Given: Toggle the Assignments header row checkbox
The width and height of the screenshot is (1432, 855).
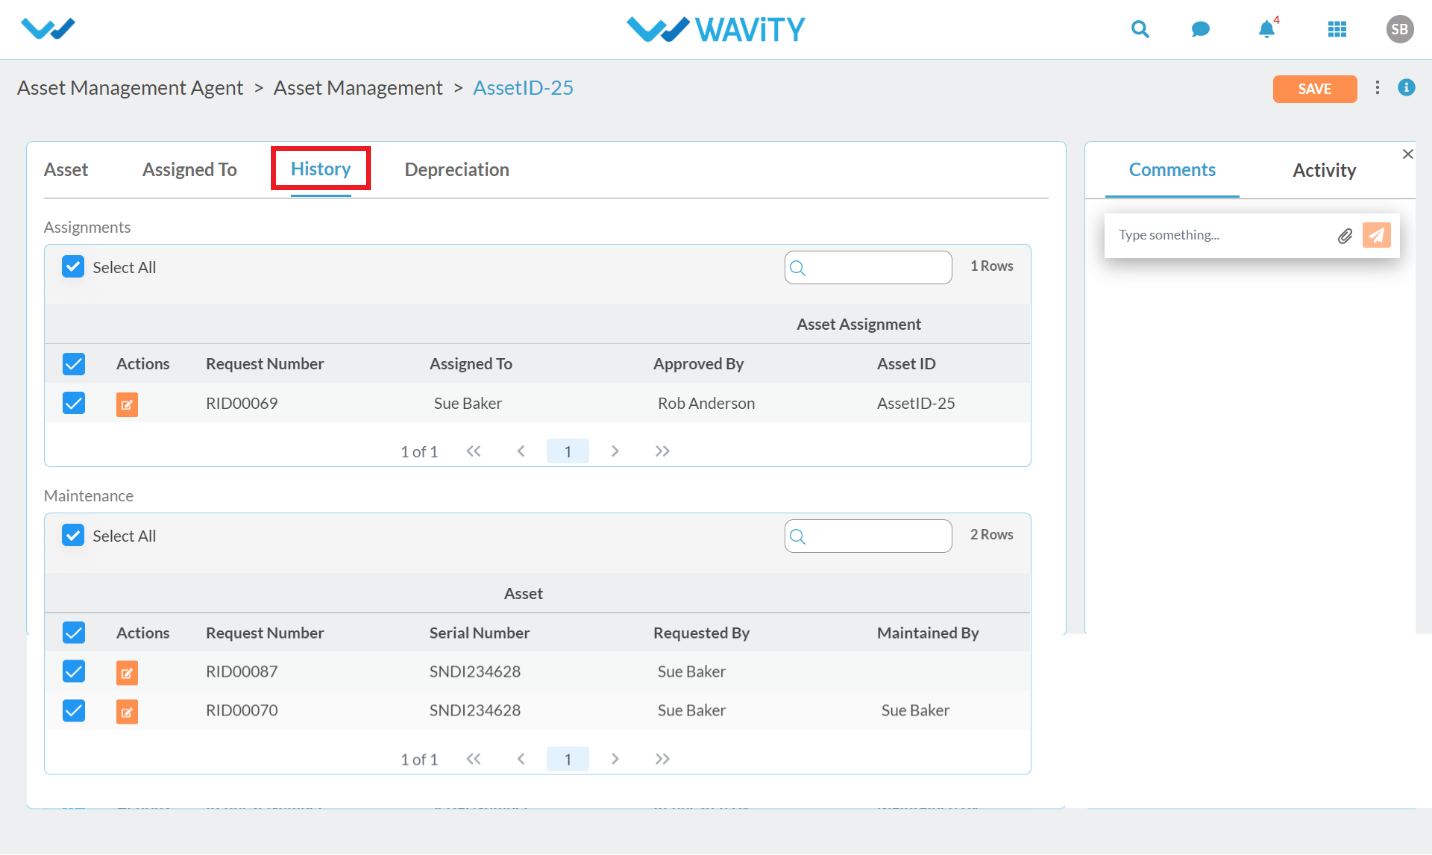Looking at the screenshot, I should pos(74,364).
